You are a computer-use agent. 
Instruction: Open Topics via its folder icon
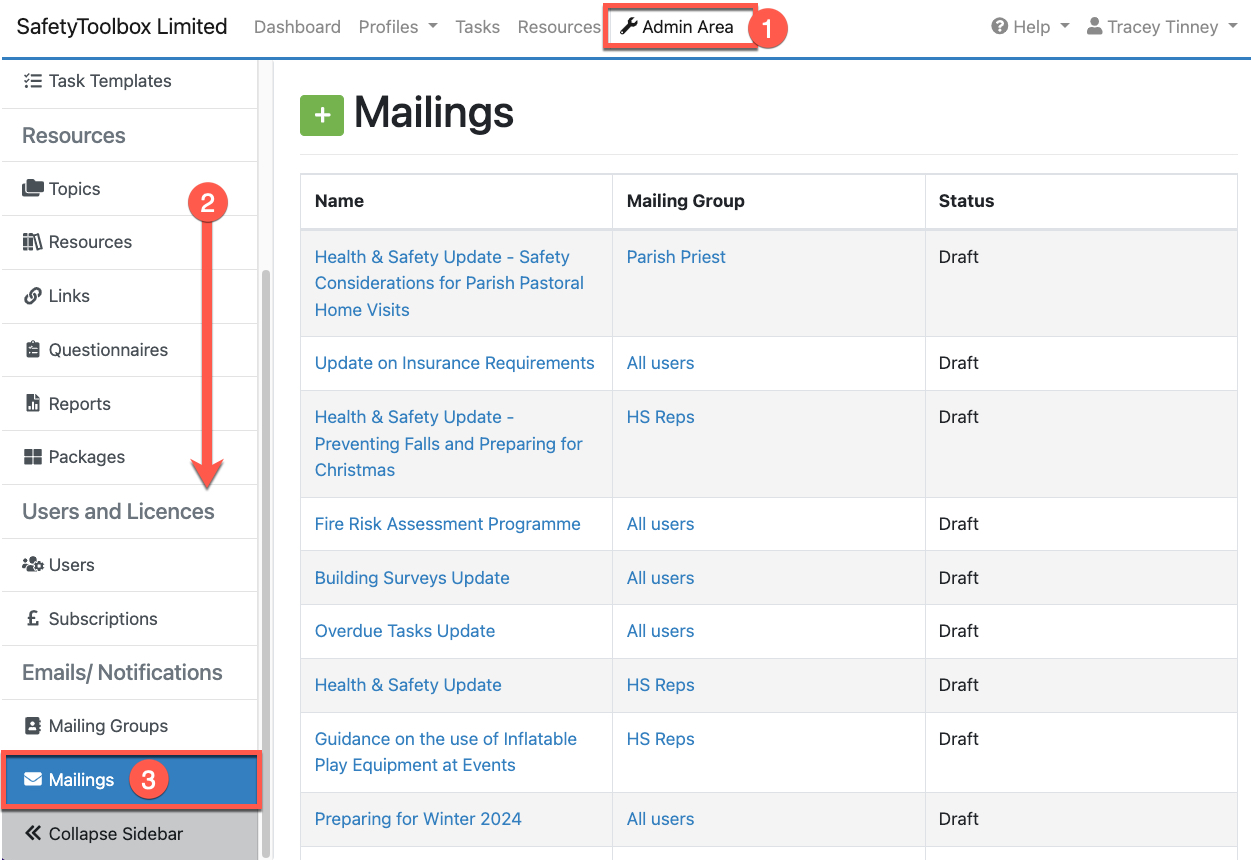pyautogui.click(x=33, y=189)
